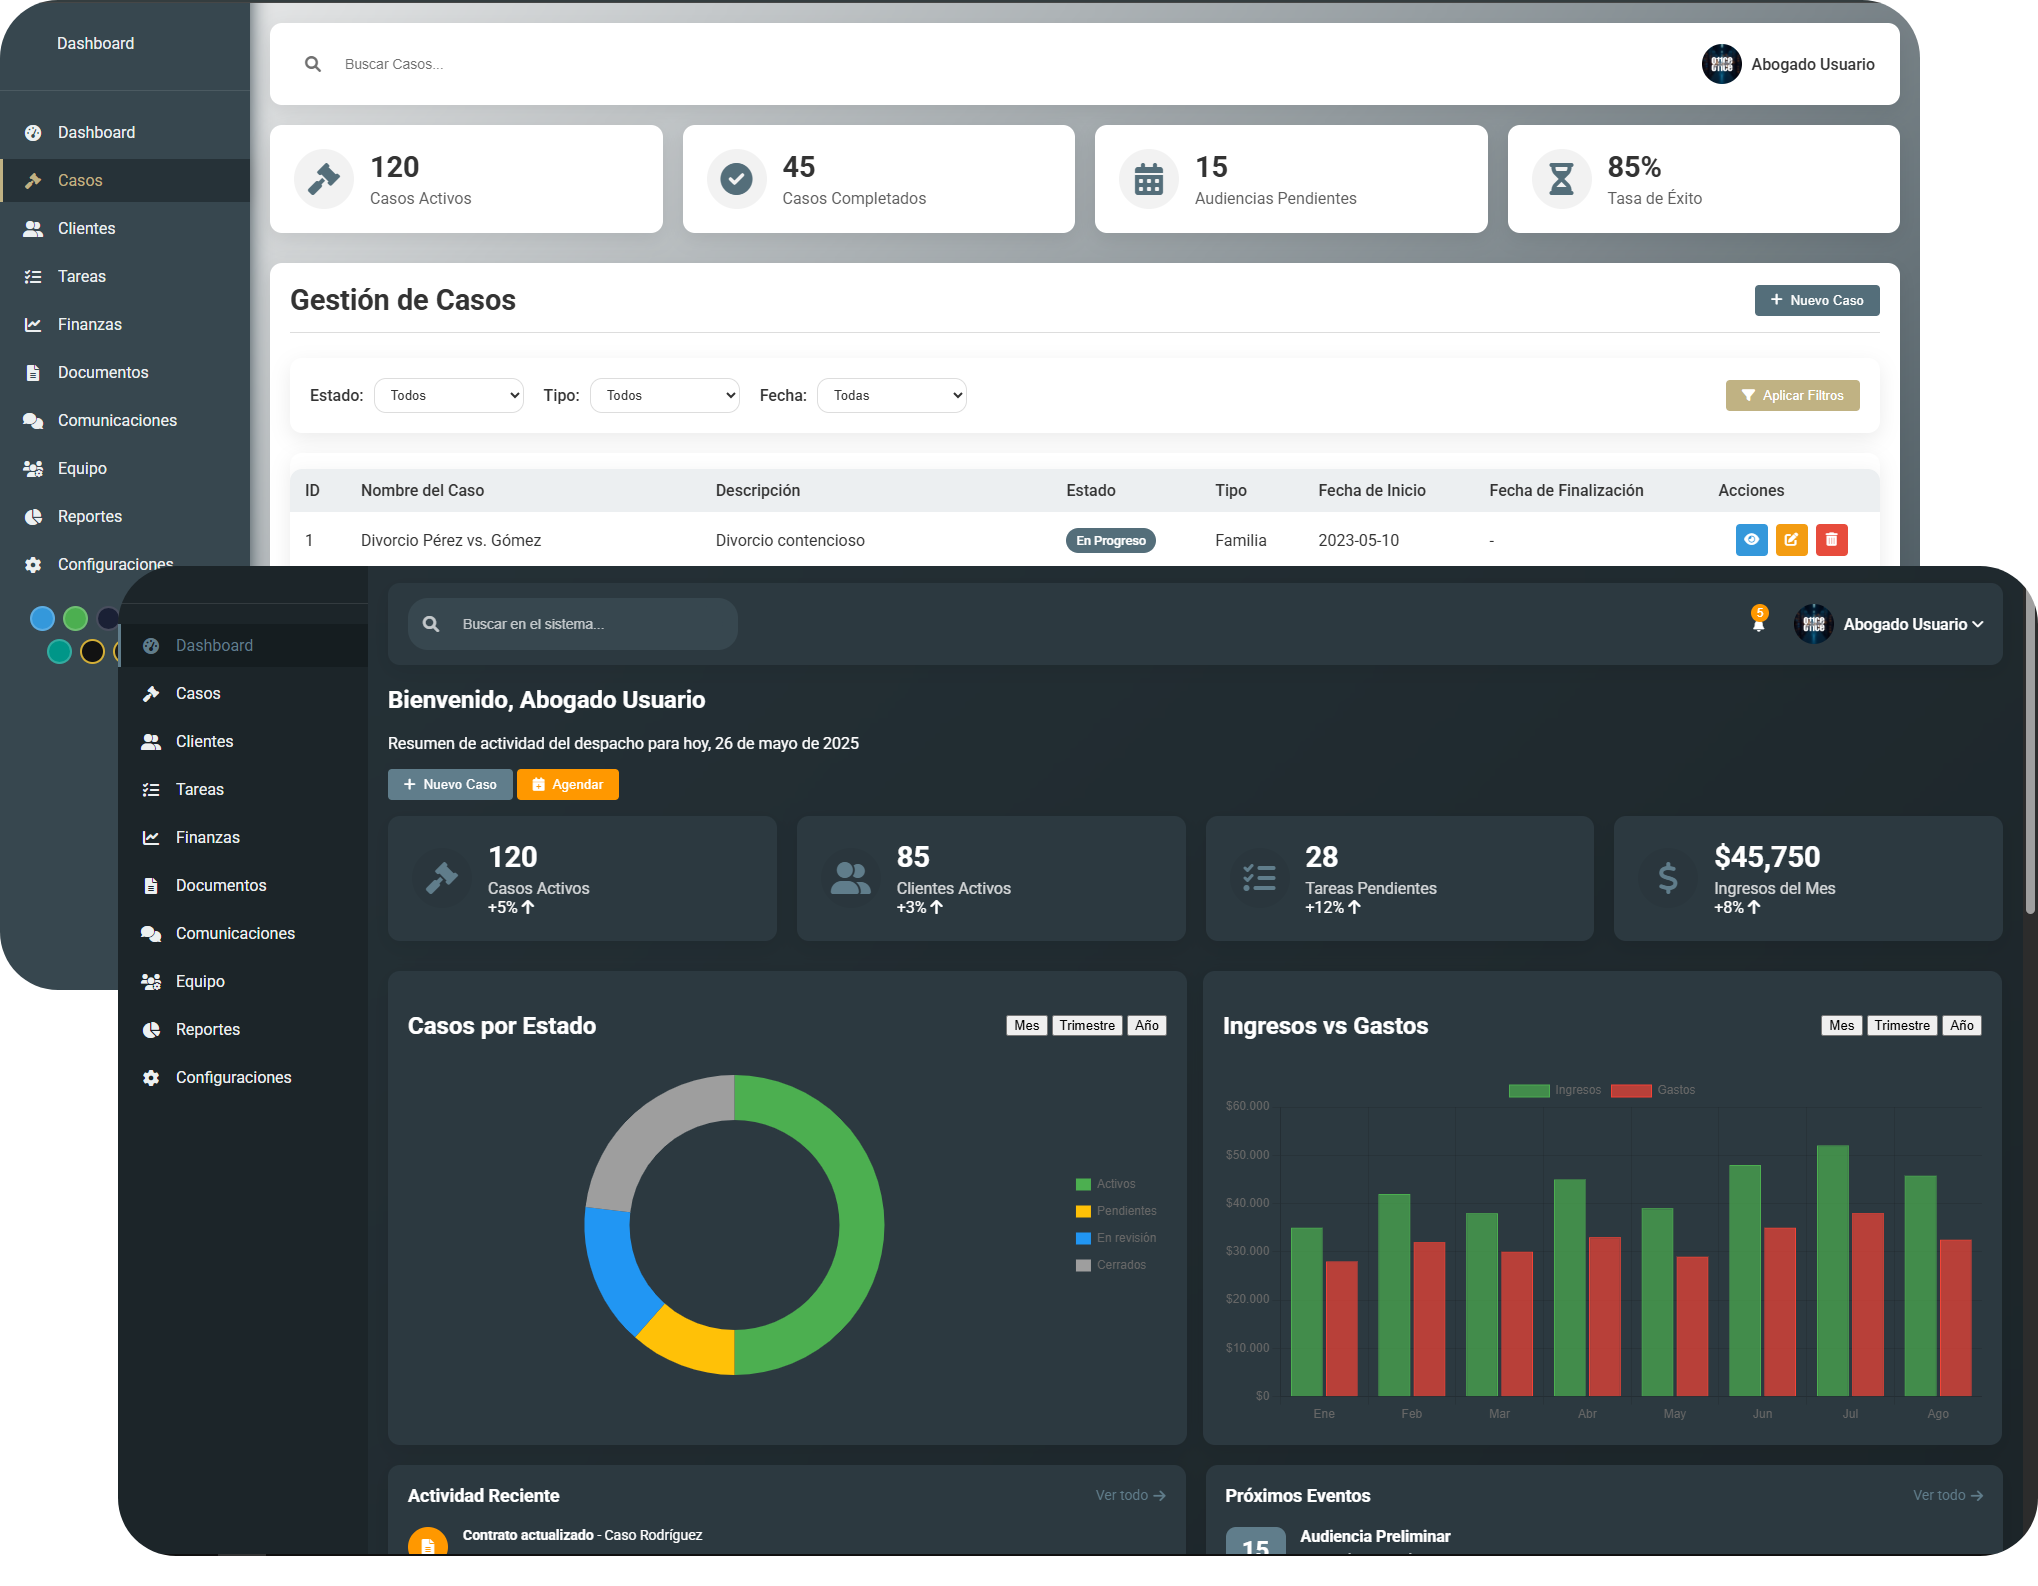Open Reportes from the sidebar

[207, 1029]
